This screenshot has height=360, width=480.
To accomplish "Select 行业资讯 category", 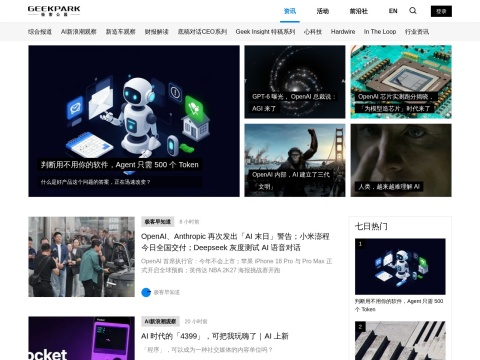I will coord(417,32).
